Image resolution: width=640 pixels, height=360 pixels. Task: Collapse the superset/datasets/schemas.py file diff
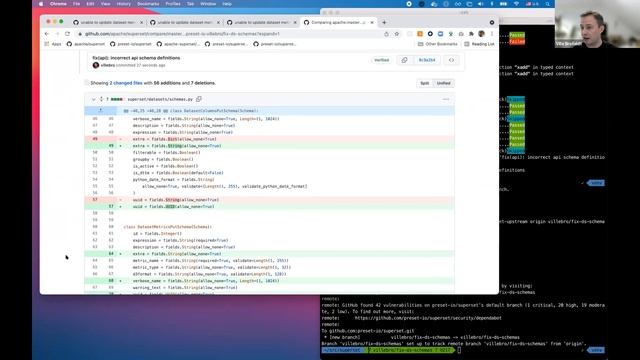tap(93, 99)
